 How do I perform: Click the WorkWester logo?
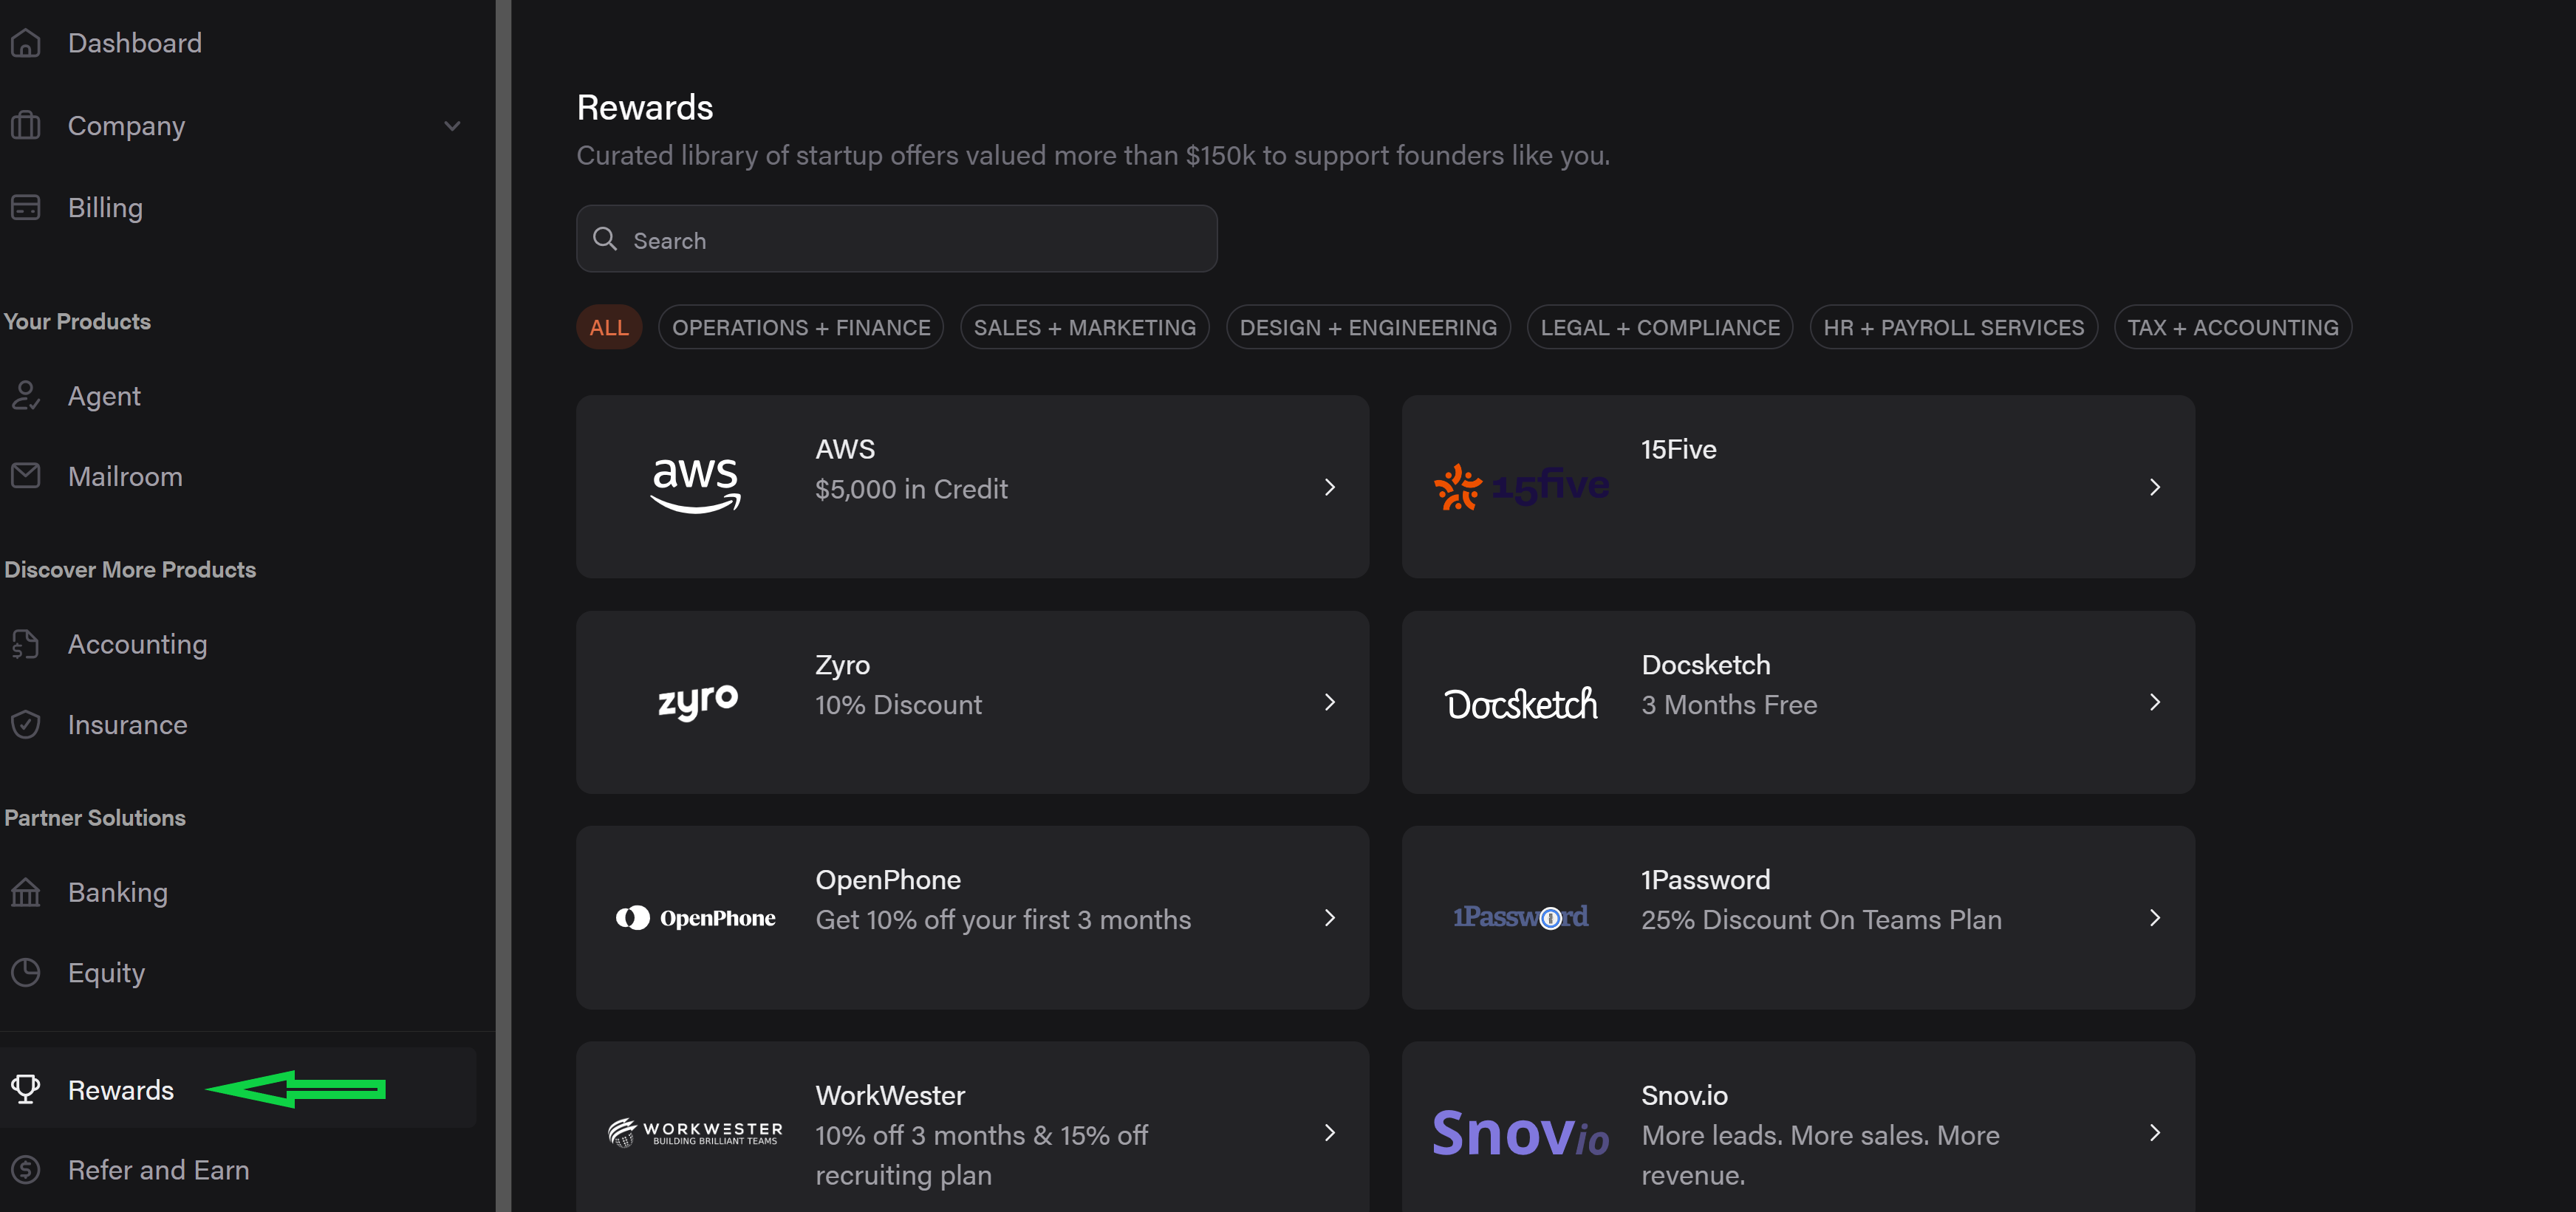696,1133
